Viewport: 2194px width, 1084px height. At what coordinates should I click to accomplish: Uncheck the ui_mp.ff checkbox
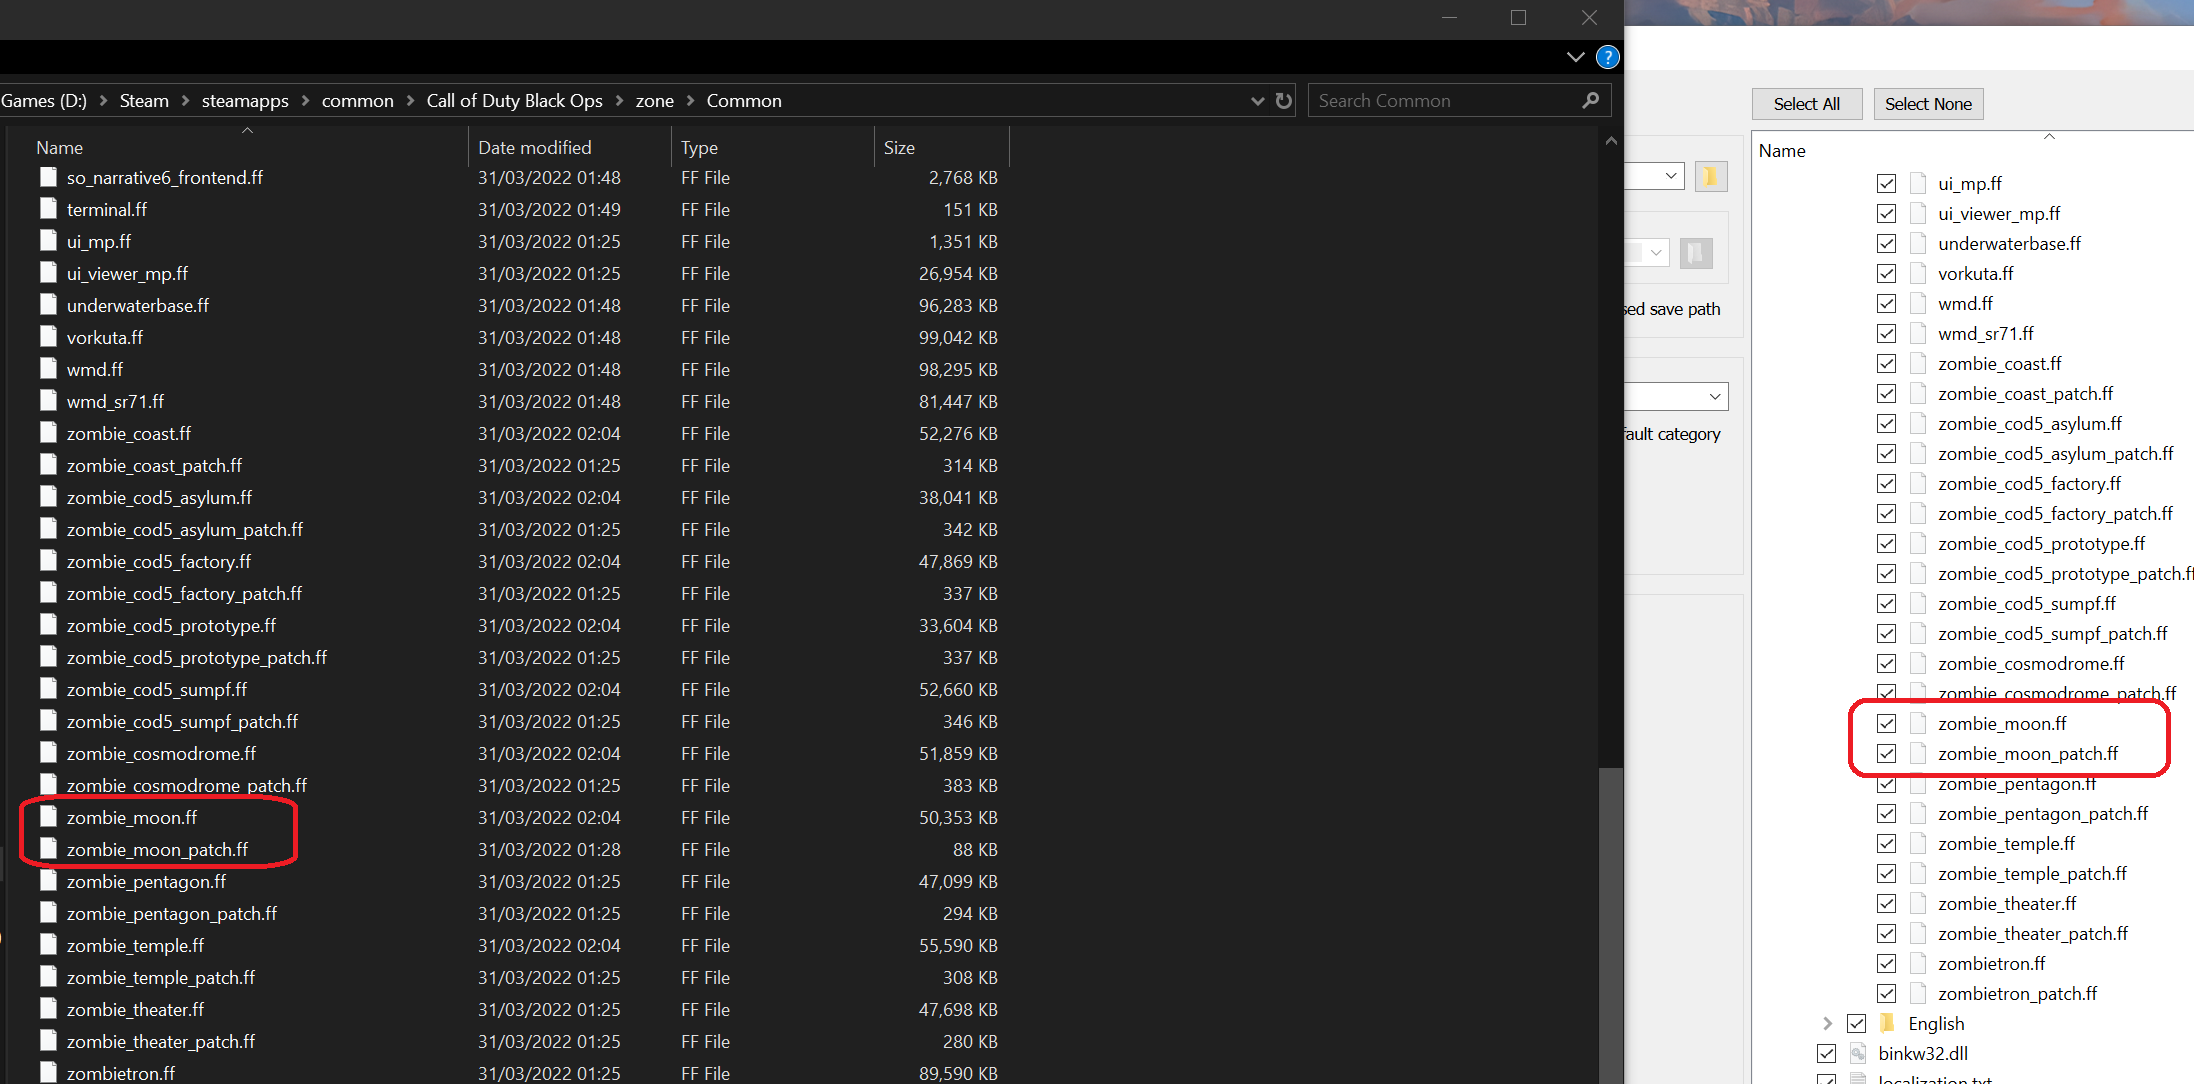click(x=1887, y=183)
